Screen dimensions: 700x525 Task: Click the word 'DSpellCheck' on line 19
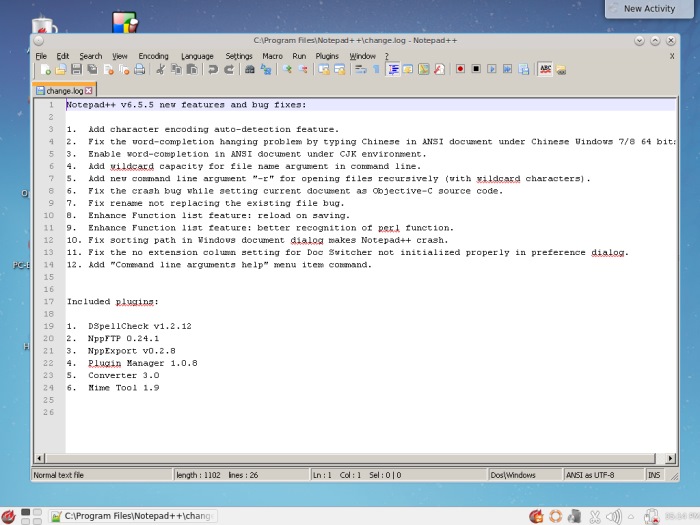coord(118,326)
